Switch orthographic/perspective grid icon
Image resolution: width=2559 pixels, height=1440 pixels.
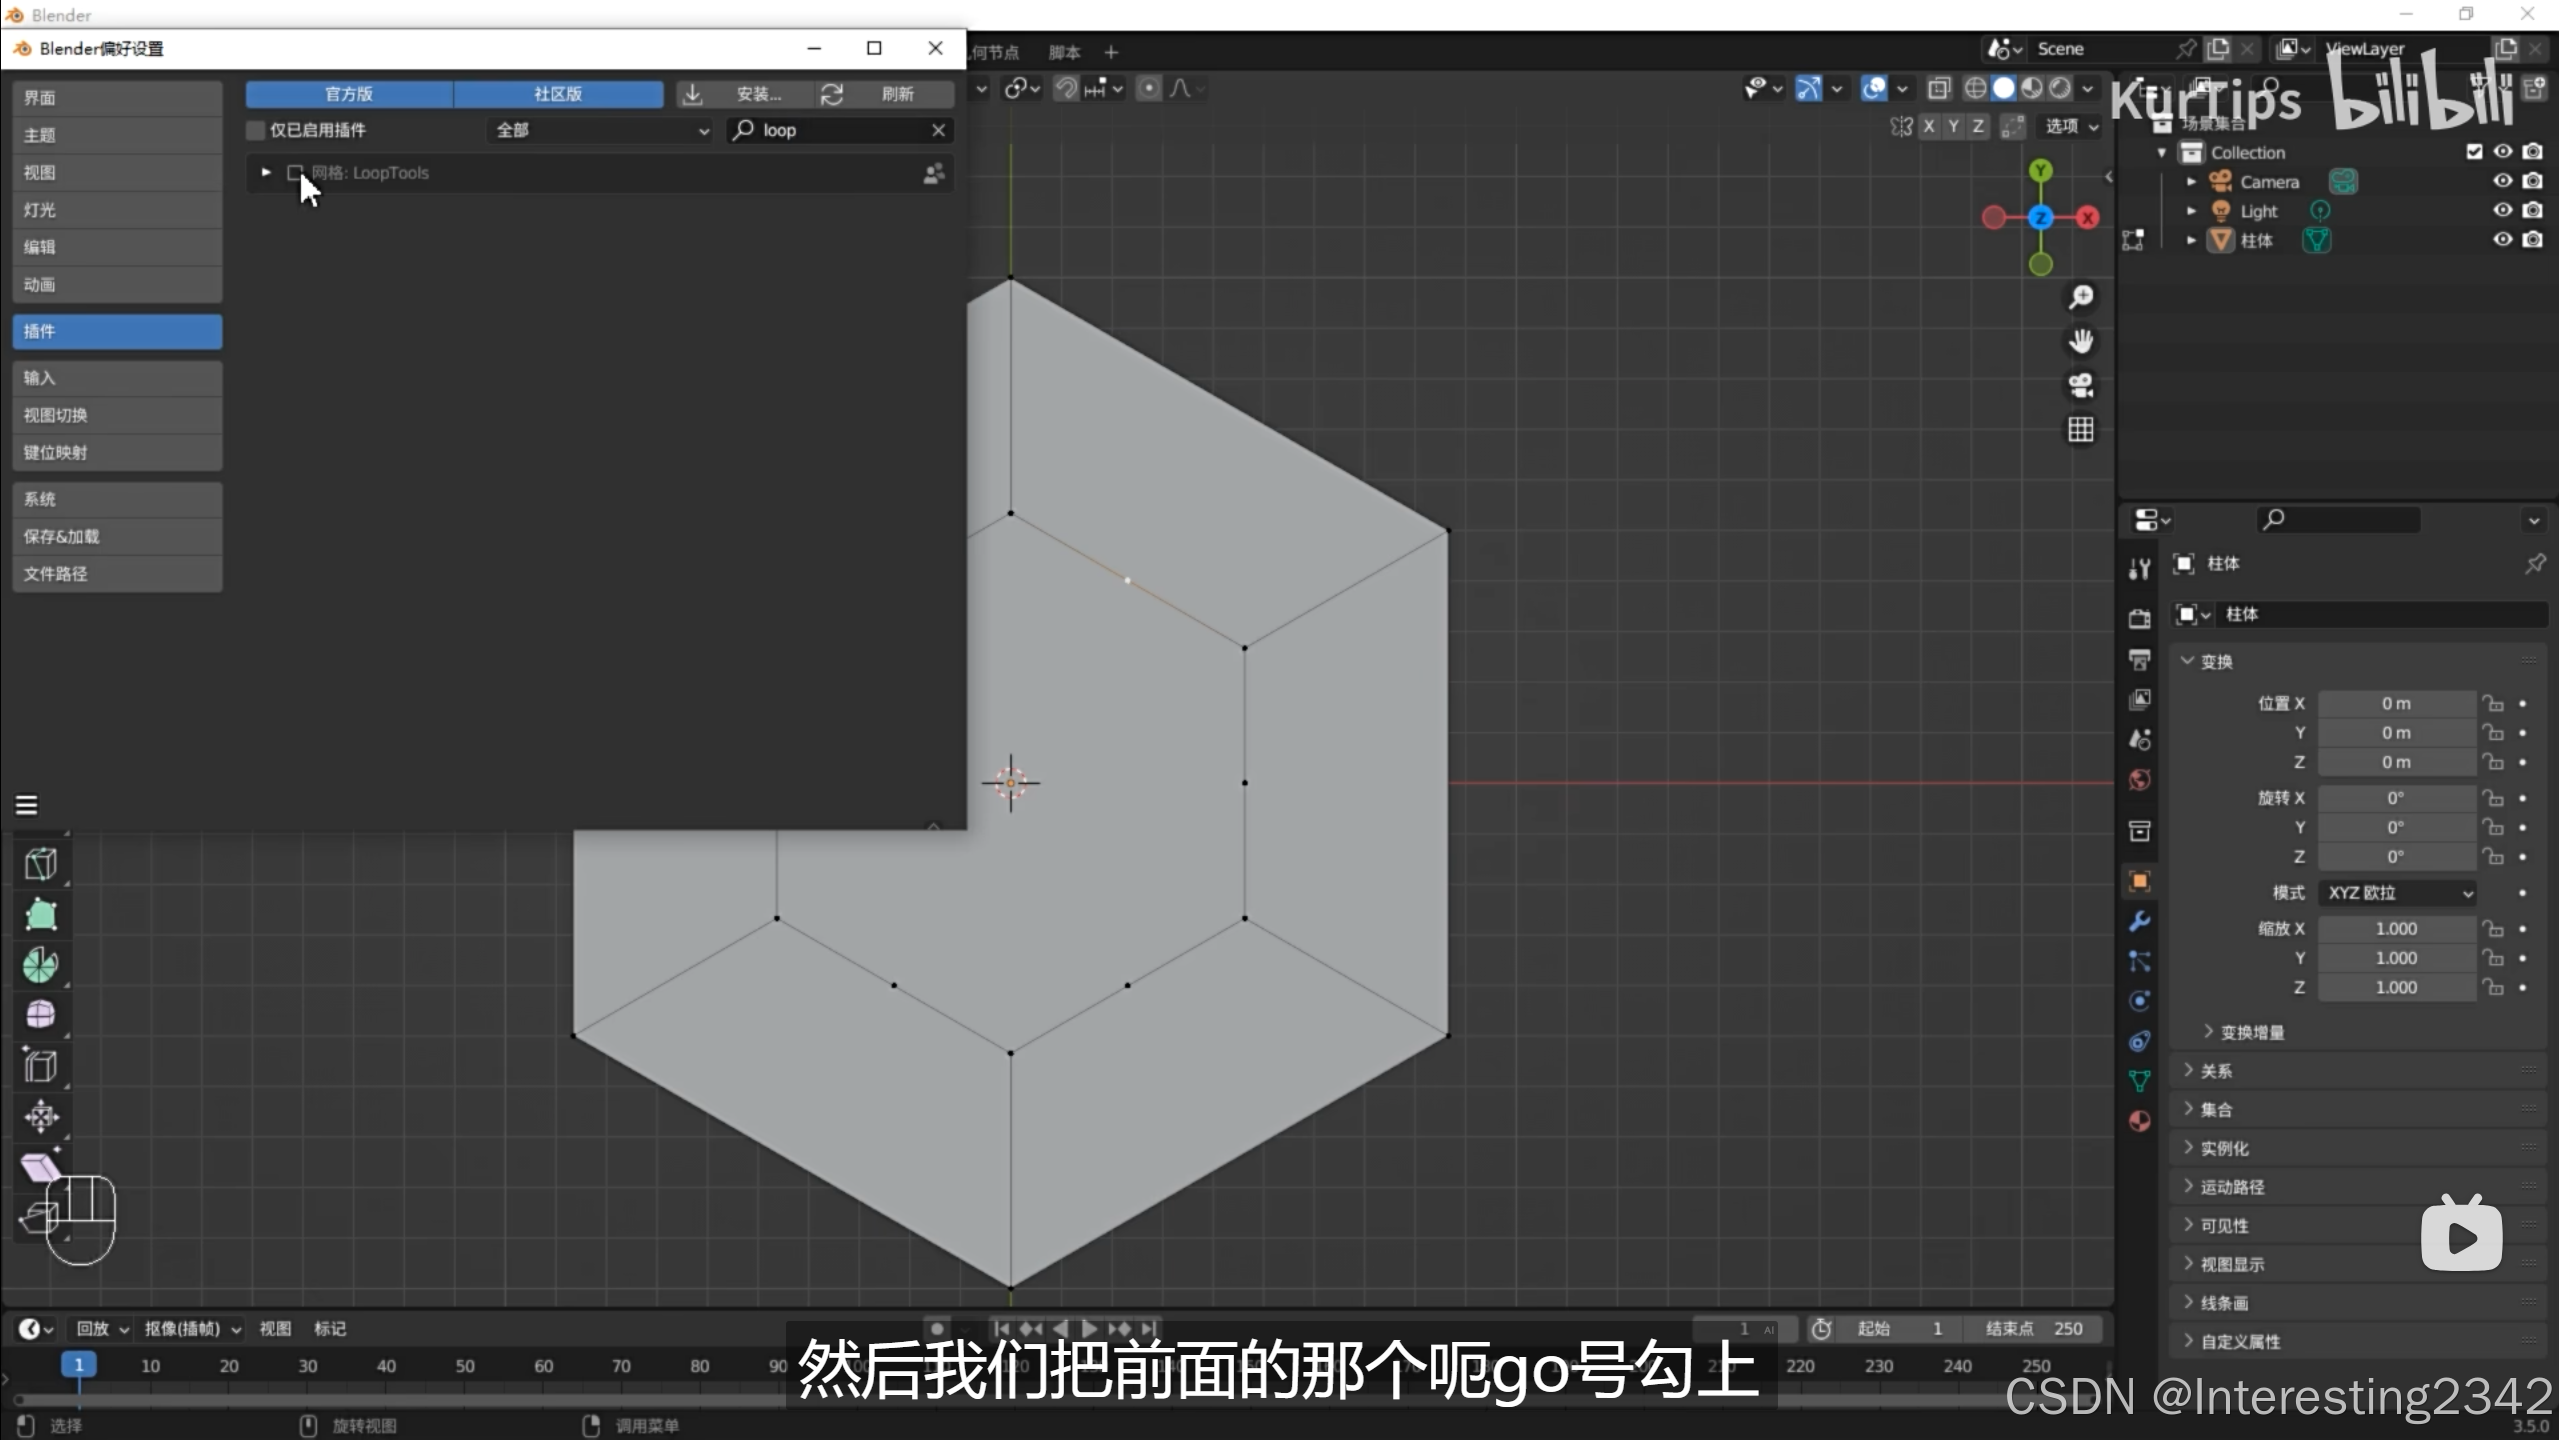tap(2081, 430)
